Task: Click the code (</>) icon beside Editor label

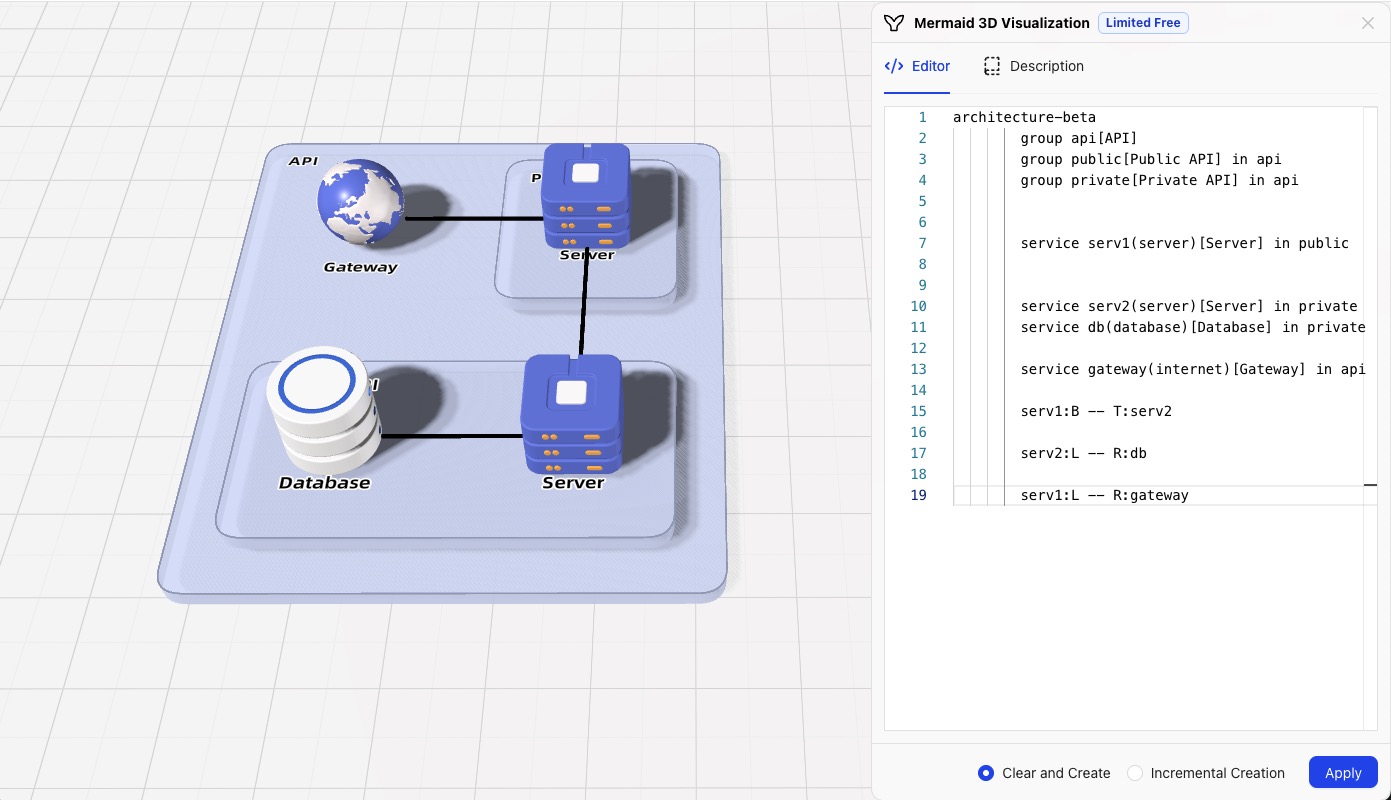Action: tap(892, 66)
